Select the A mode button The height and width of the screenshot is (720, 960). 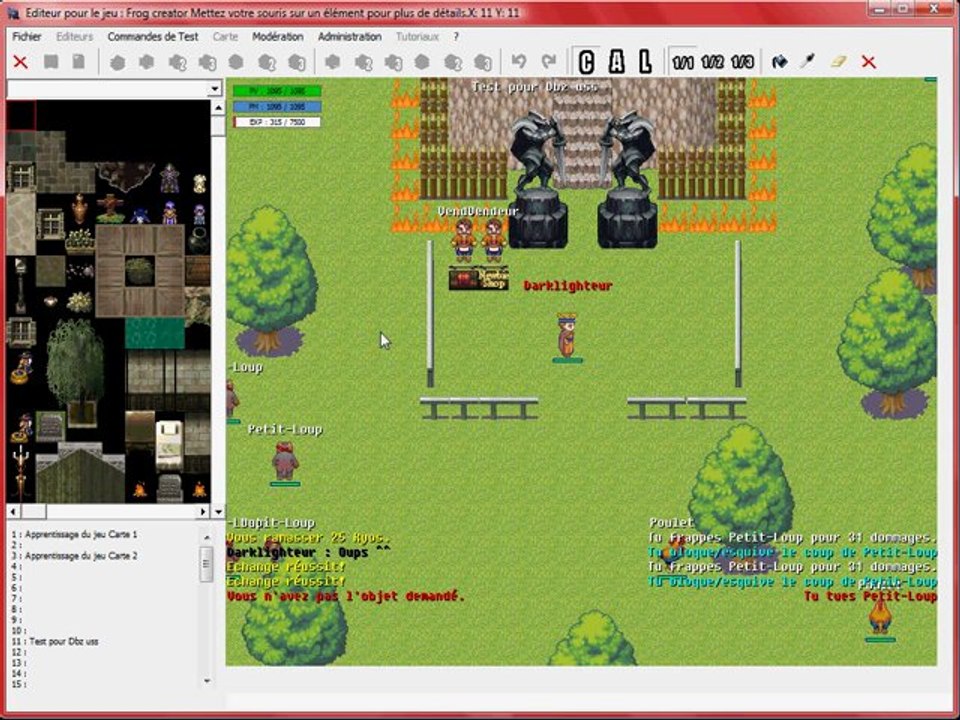coord(617,62)
